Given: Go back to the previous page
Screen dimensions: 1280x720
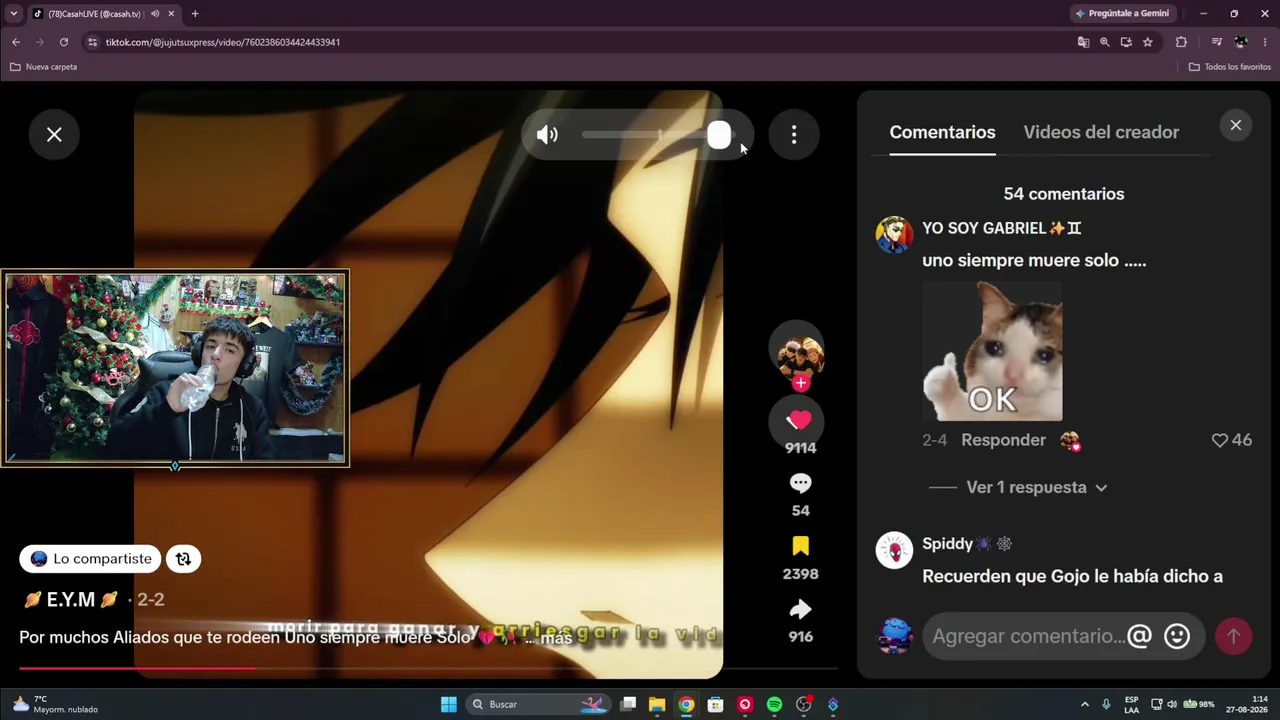Looking at the screenshot, I should coord(16,42).
